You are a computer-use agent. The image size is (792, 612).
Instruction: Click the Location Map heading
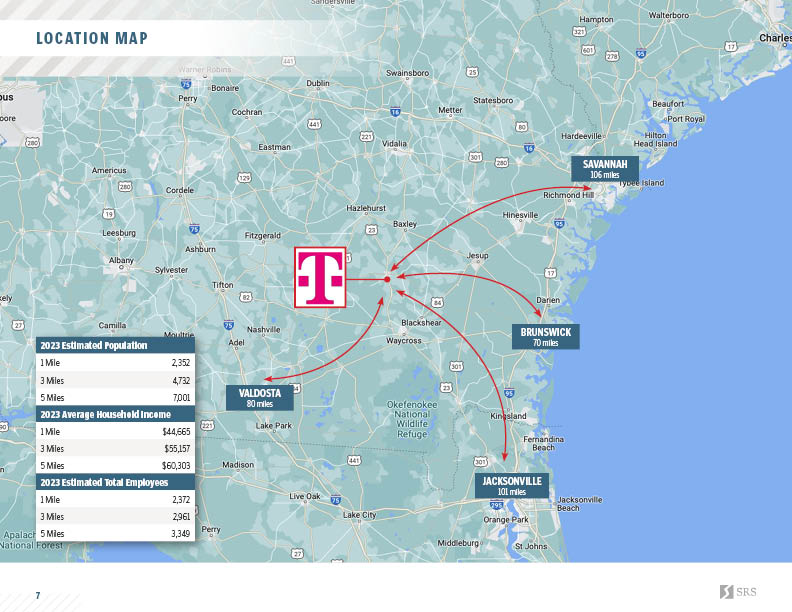tap(92, 38)
